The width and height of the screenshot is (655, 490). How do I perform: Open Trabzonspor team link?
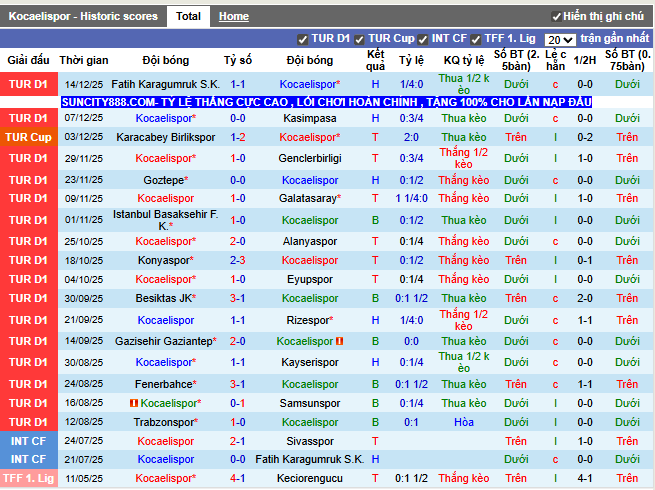(x=164, y=422)
